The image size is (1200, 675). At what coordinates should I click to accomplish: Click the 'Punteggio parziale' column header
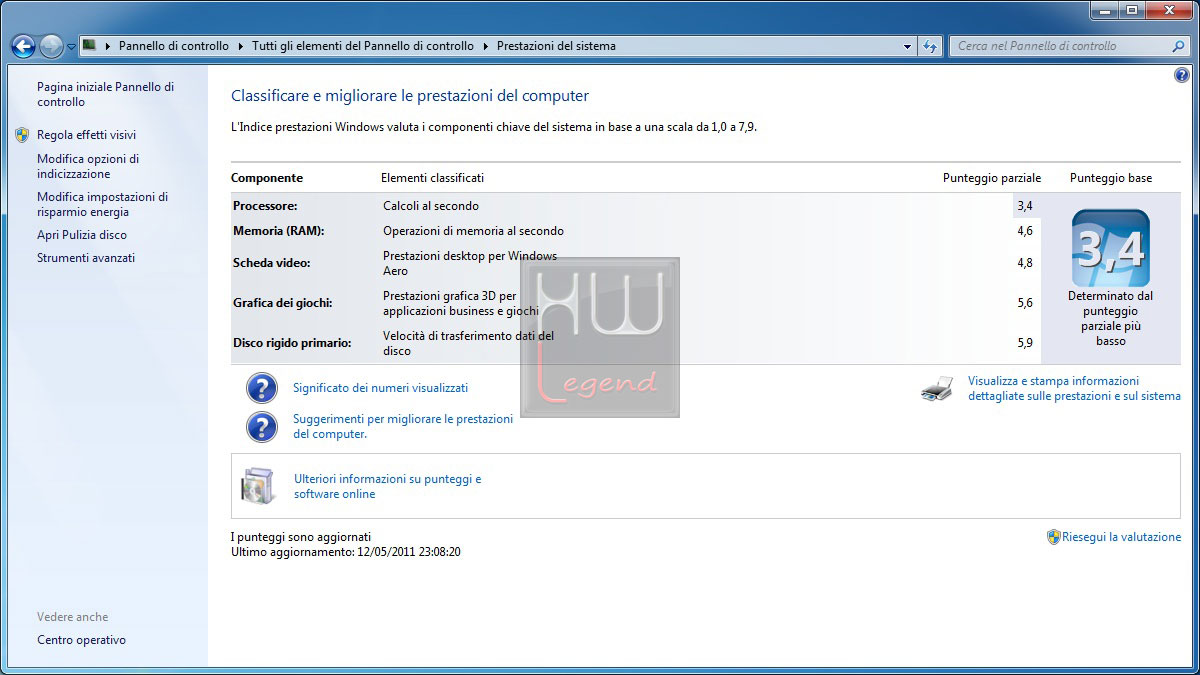coord(992,178)
